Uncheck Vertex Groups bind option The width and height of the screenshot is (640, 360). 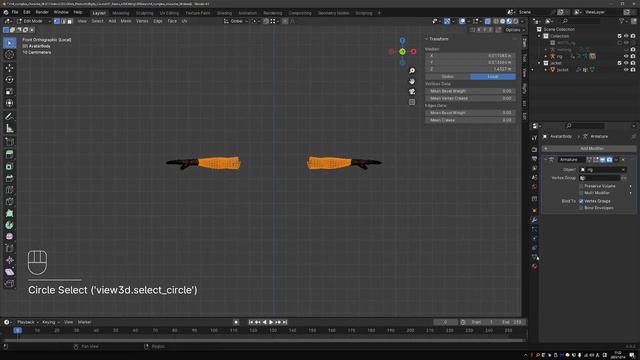tap(581, 201)
